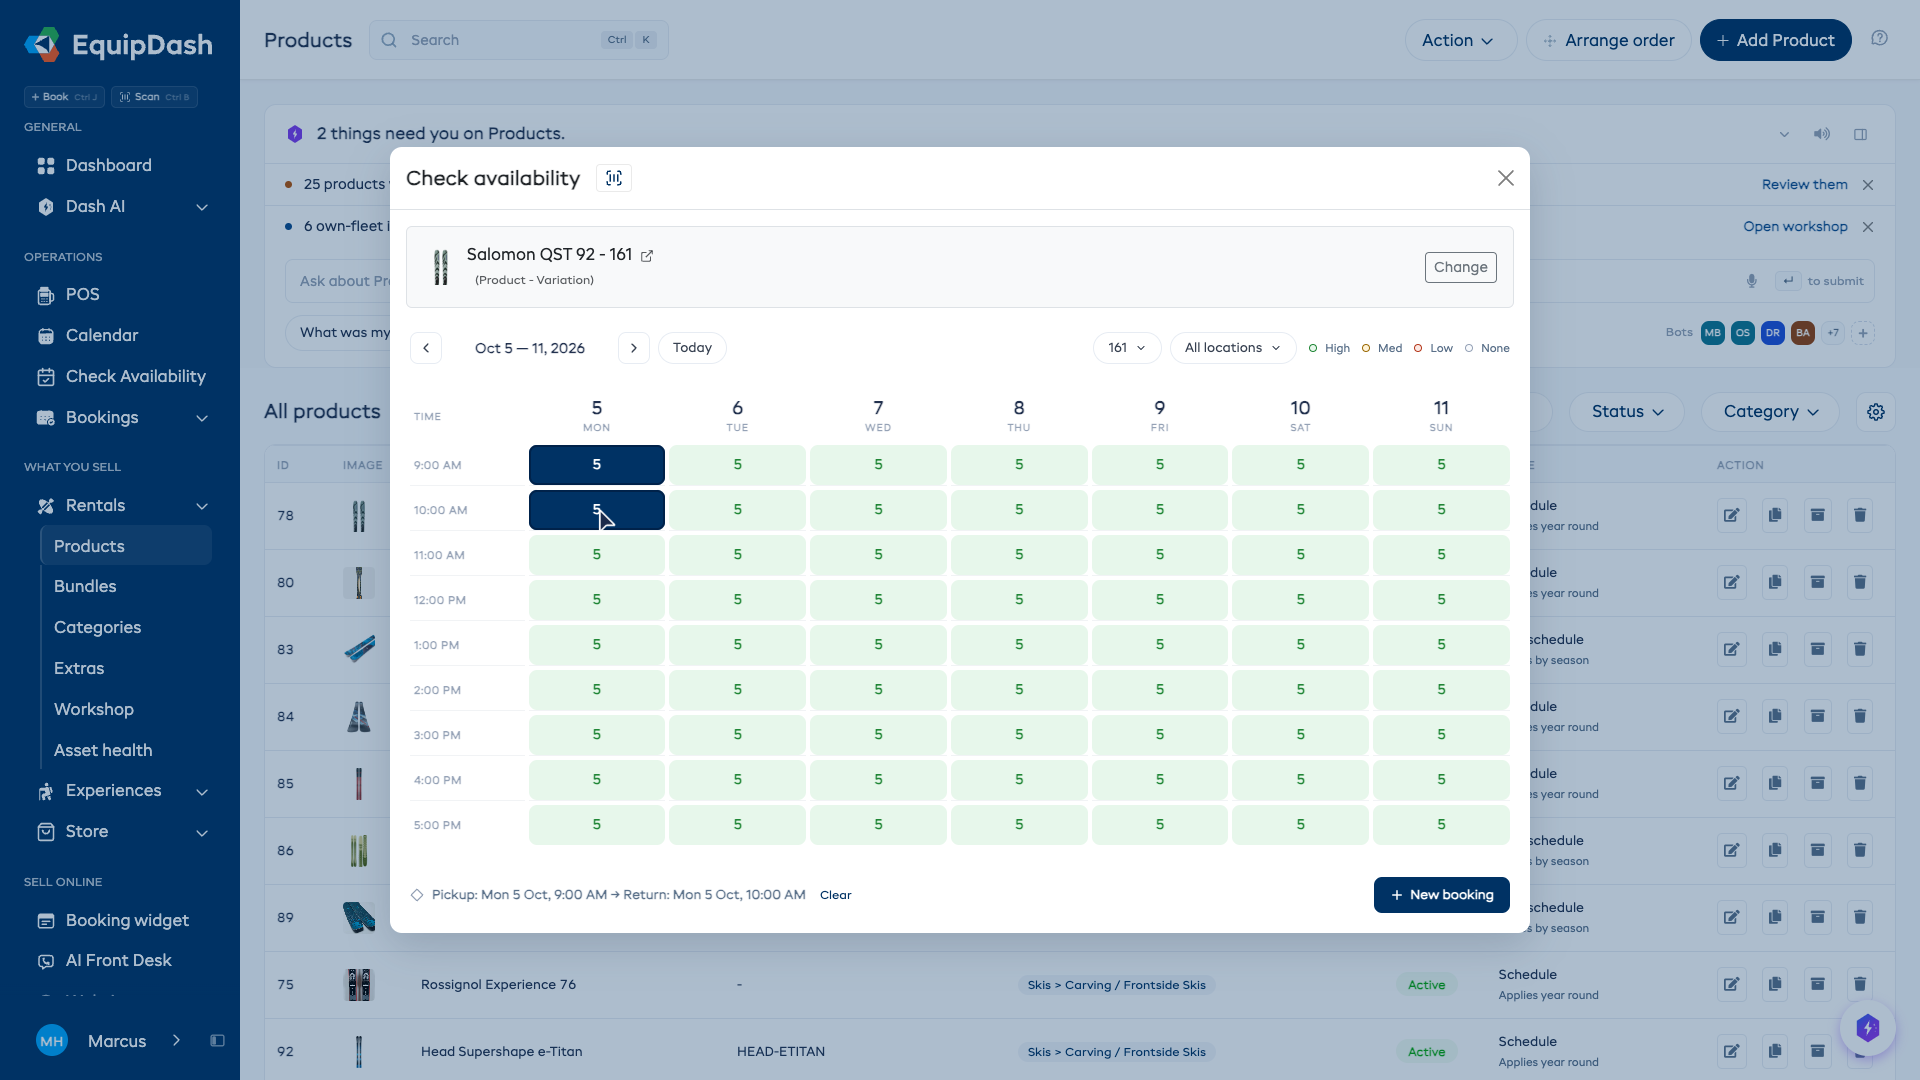1920x1080 pixels.
Task: Archive the product in row 80
Action: click(x=1817, y=582)
